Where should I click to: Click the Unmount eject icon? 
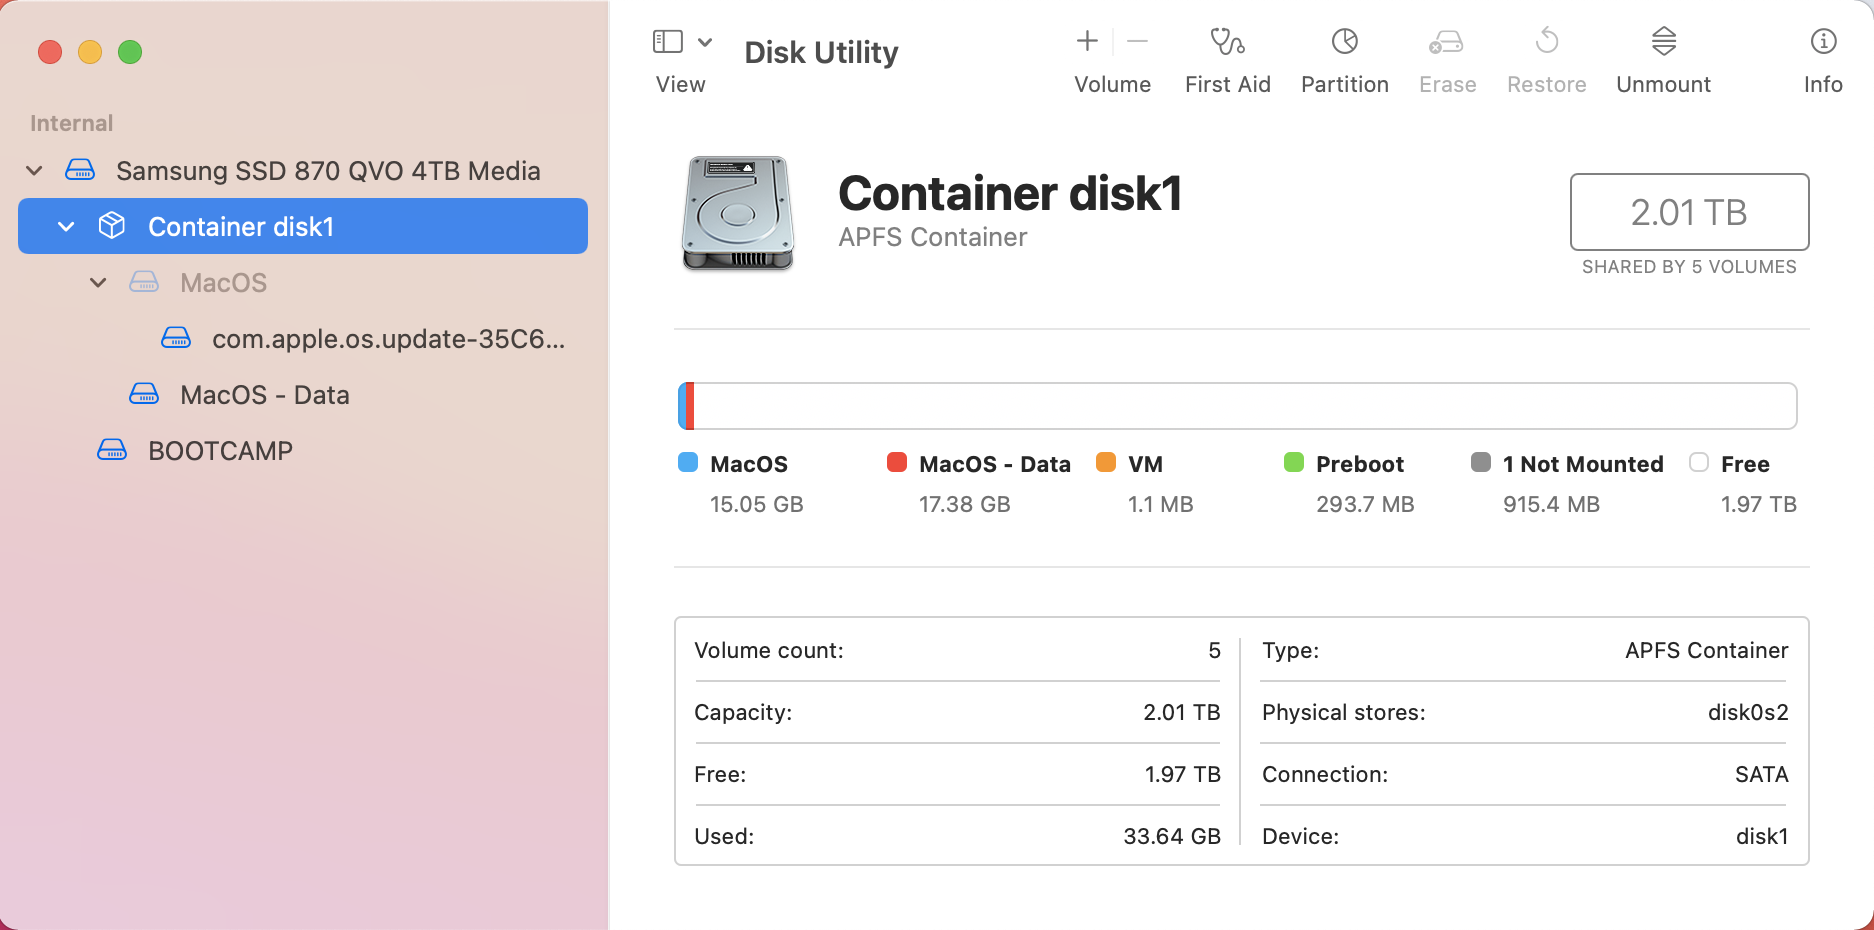1663,42
